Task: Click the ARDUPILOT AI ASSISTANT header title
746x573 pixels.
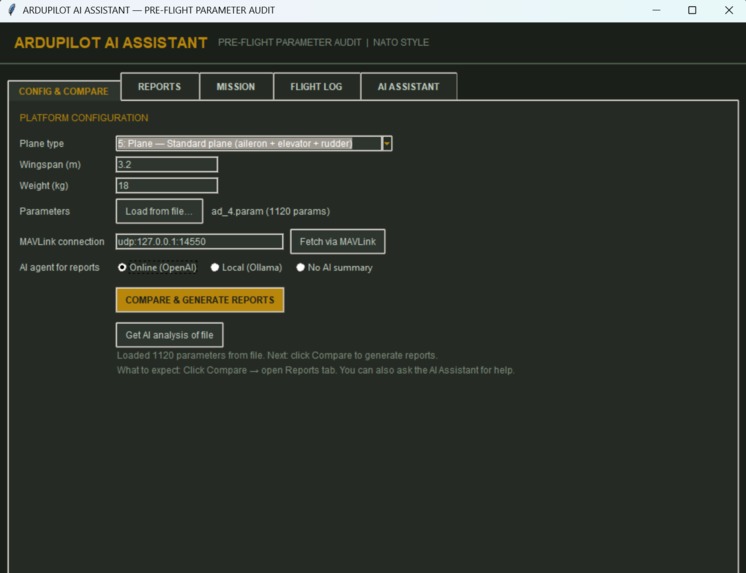Action: [x=111, y=43]
